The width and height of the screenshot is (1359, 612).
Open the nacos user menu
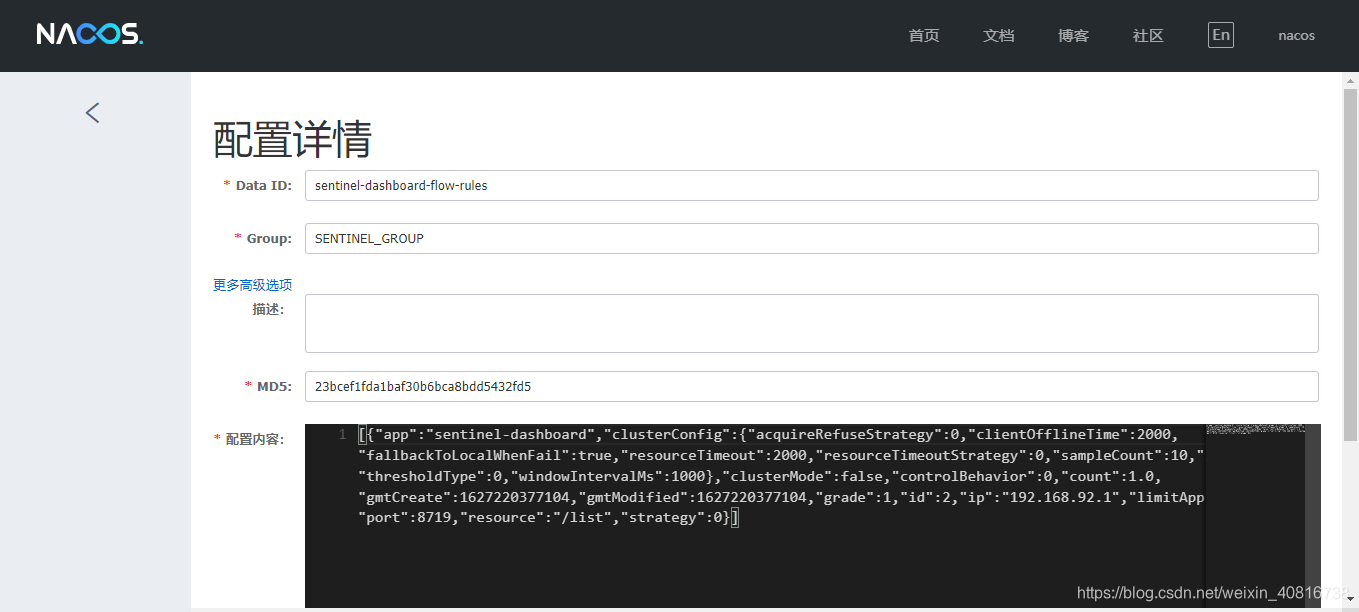1297,36
